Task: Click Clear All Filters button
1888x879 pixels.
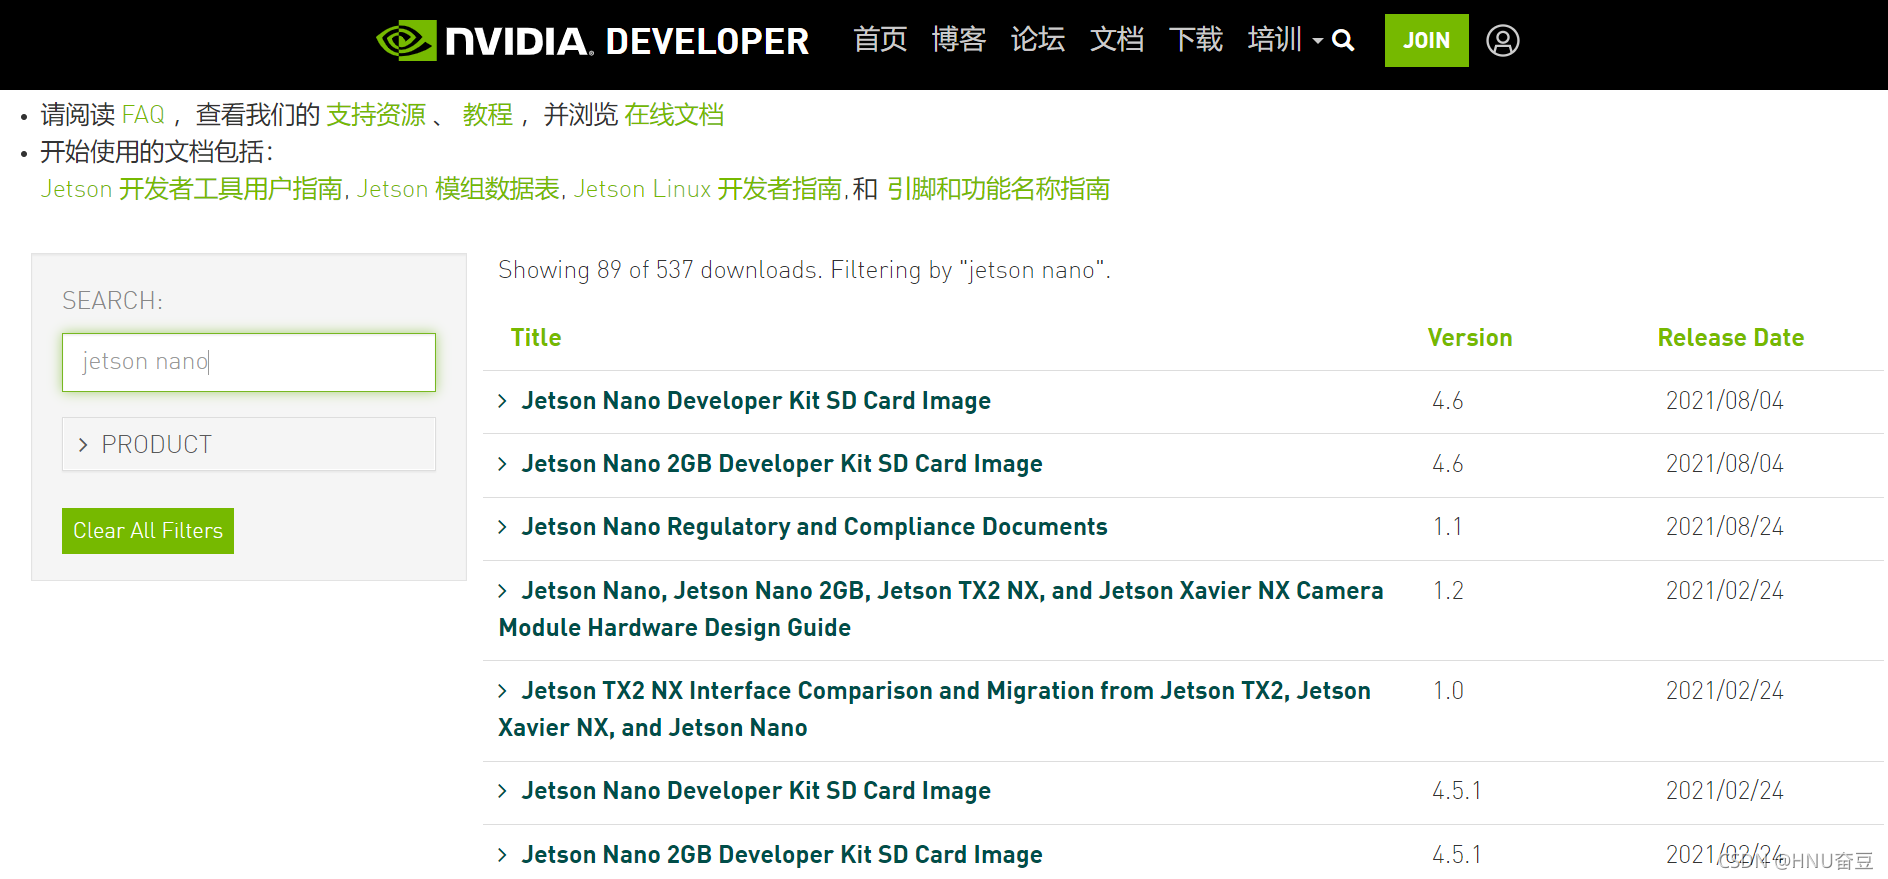Action: click(148, 531)
